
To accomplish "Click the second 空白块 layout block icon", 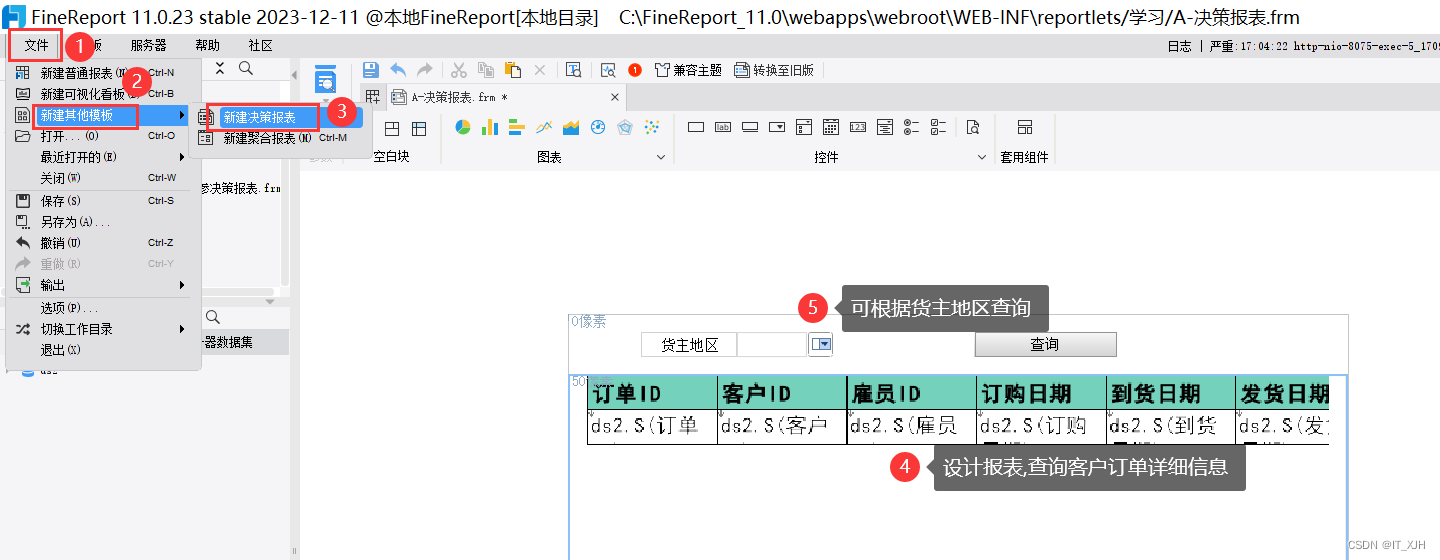I will (x=419, y=128).
